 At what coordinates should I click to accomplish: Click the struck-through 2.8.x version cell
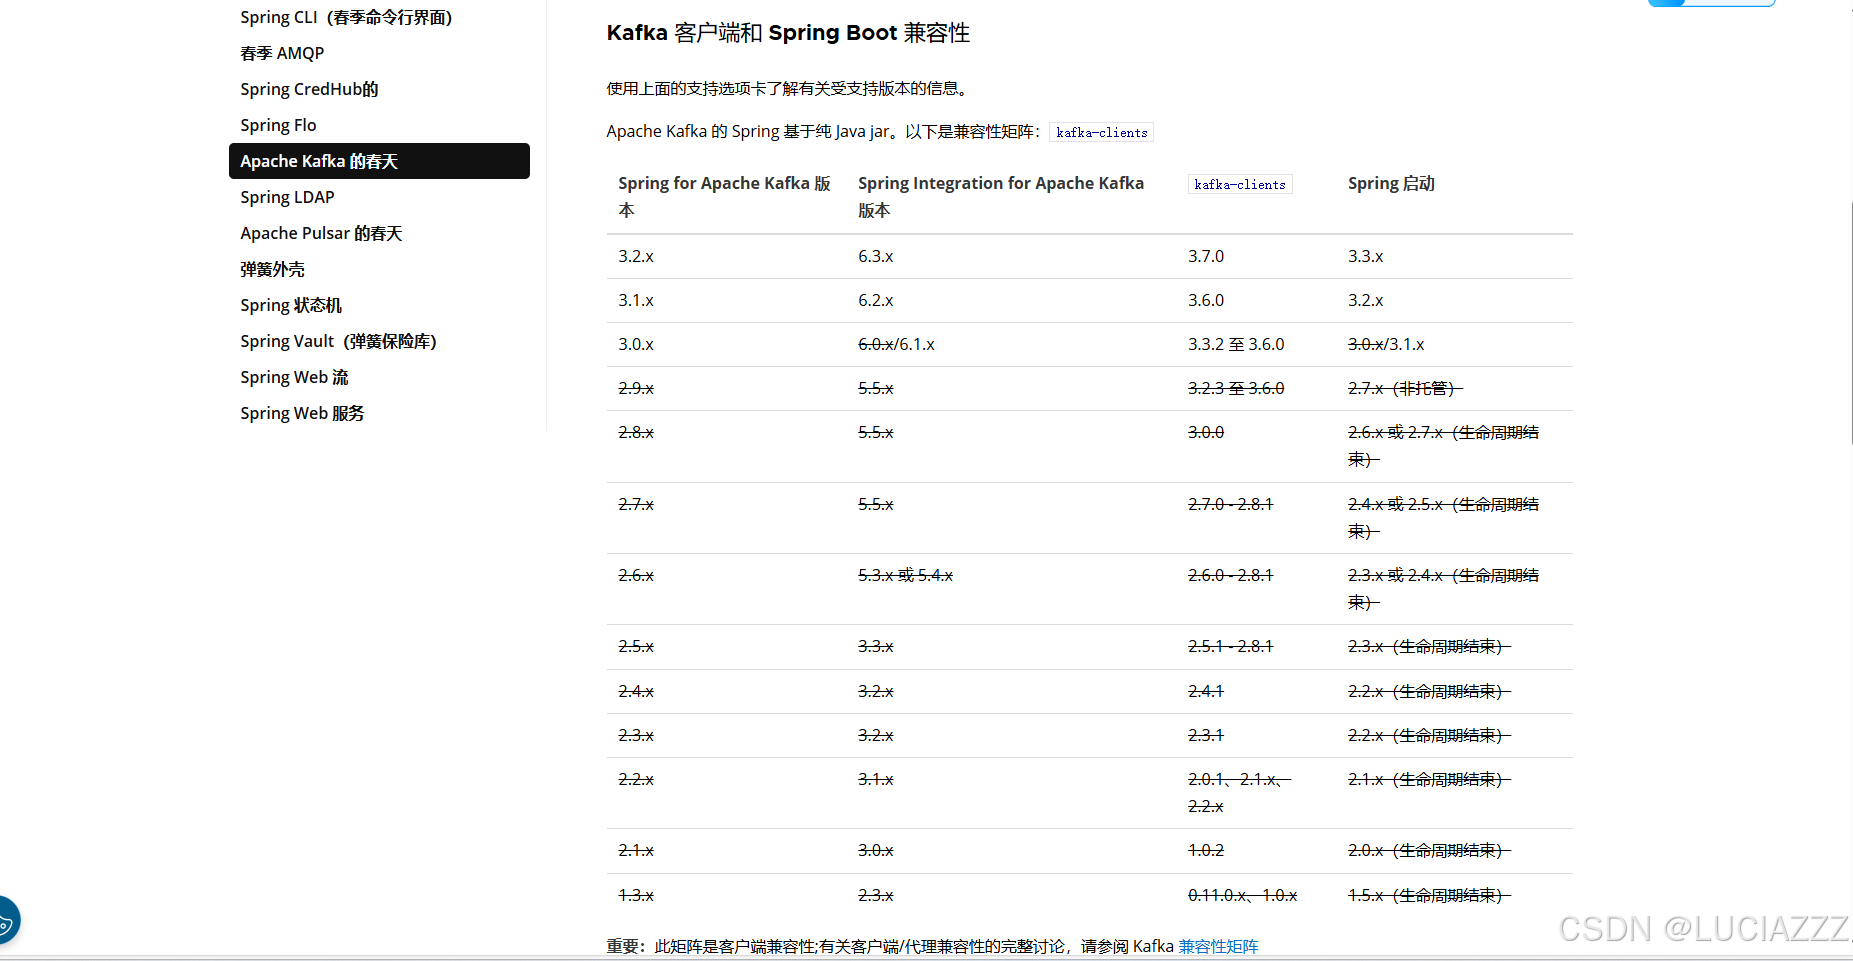tap(636, 432)
